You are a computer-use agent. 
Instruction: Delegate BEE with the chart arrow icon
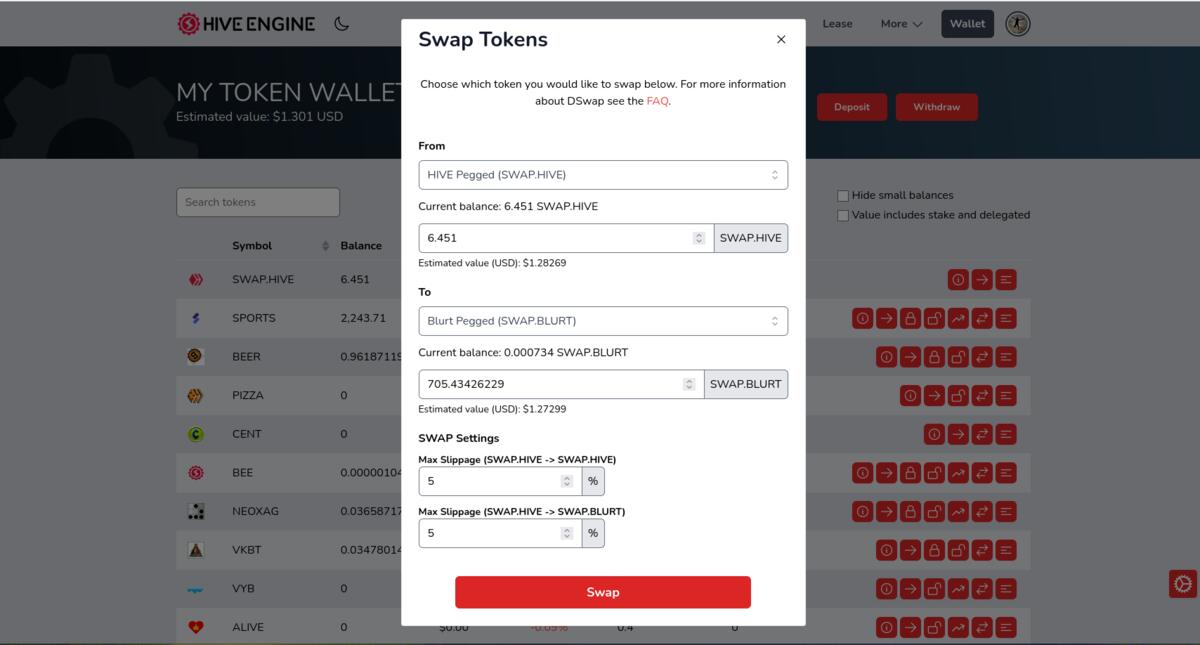[958, 473]
